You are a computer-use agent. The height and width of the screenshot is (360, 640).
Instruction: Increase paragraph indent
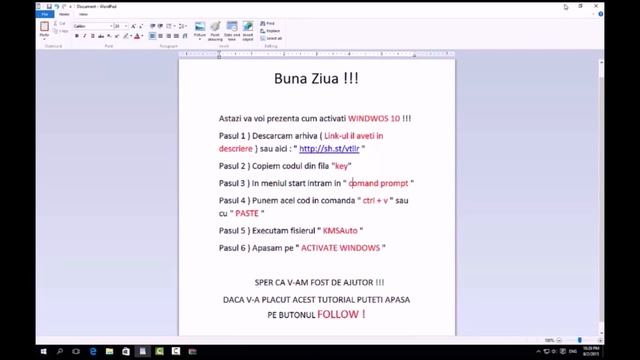pos(160,26)
